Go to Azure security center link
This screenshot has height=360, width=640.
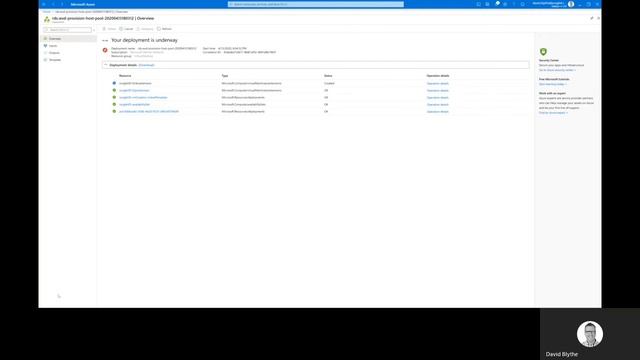tap(557, 70)
